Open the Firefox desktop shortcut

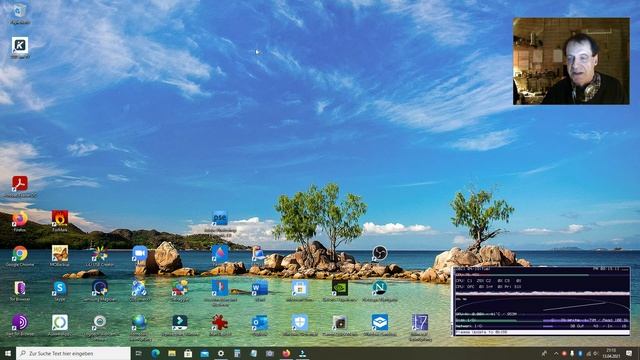20,219
